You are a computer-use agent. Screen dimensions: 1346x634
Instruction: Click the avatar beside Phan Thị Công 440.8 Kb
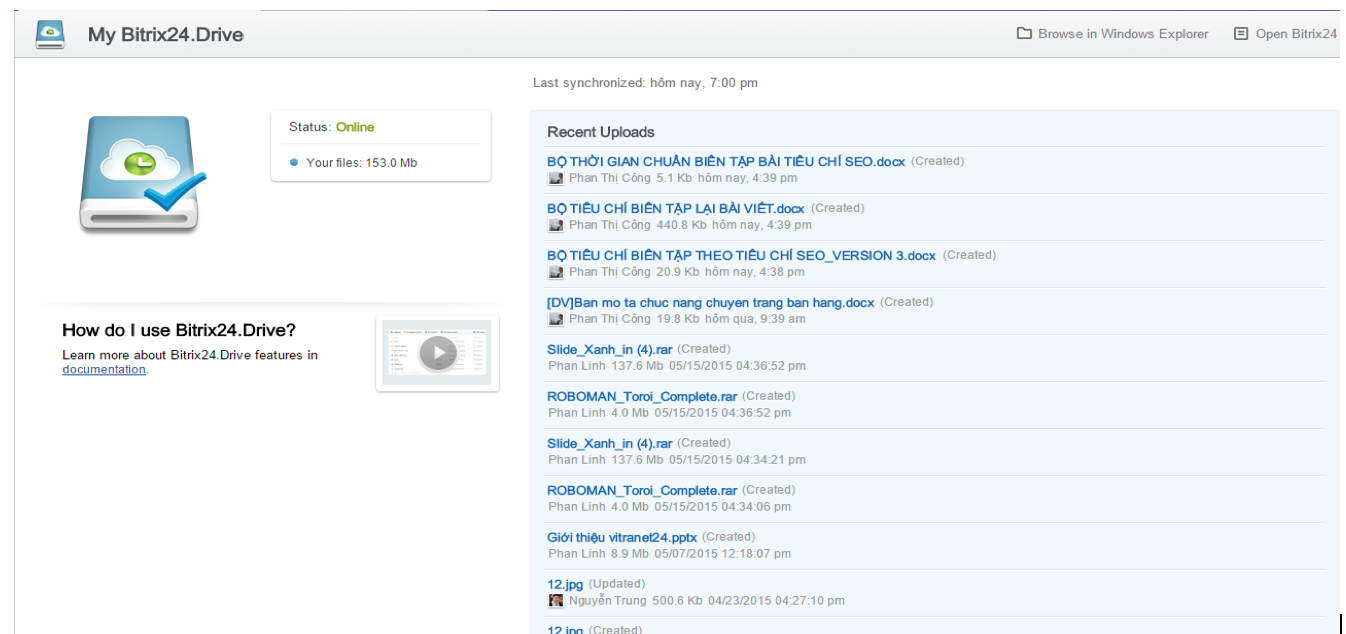click(x=556, y=225)
